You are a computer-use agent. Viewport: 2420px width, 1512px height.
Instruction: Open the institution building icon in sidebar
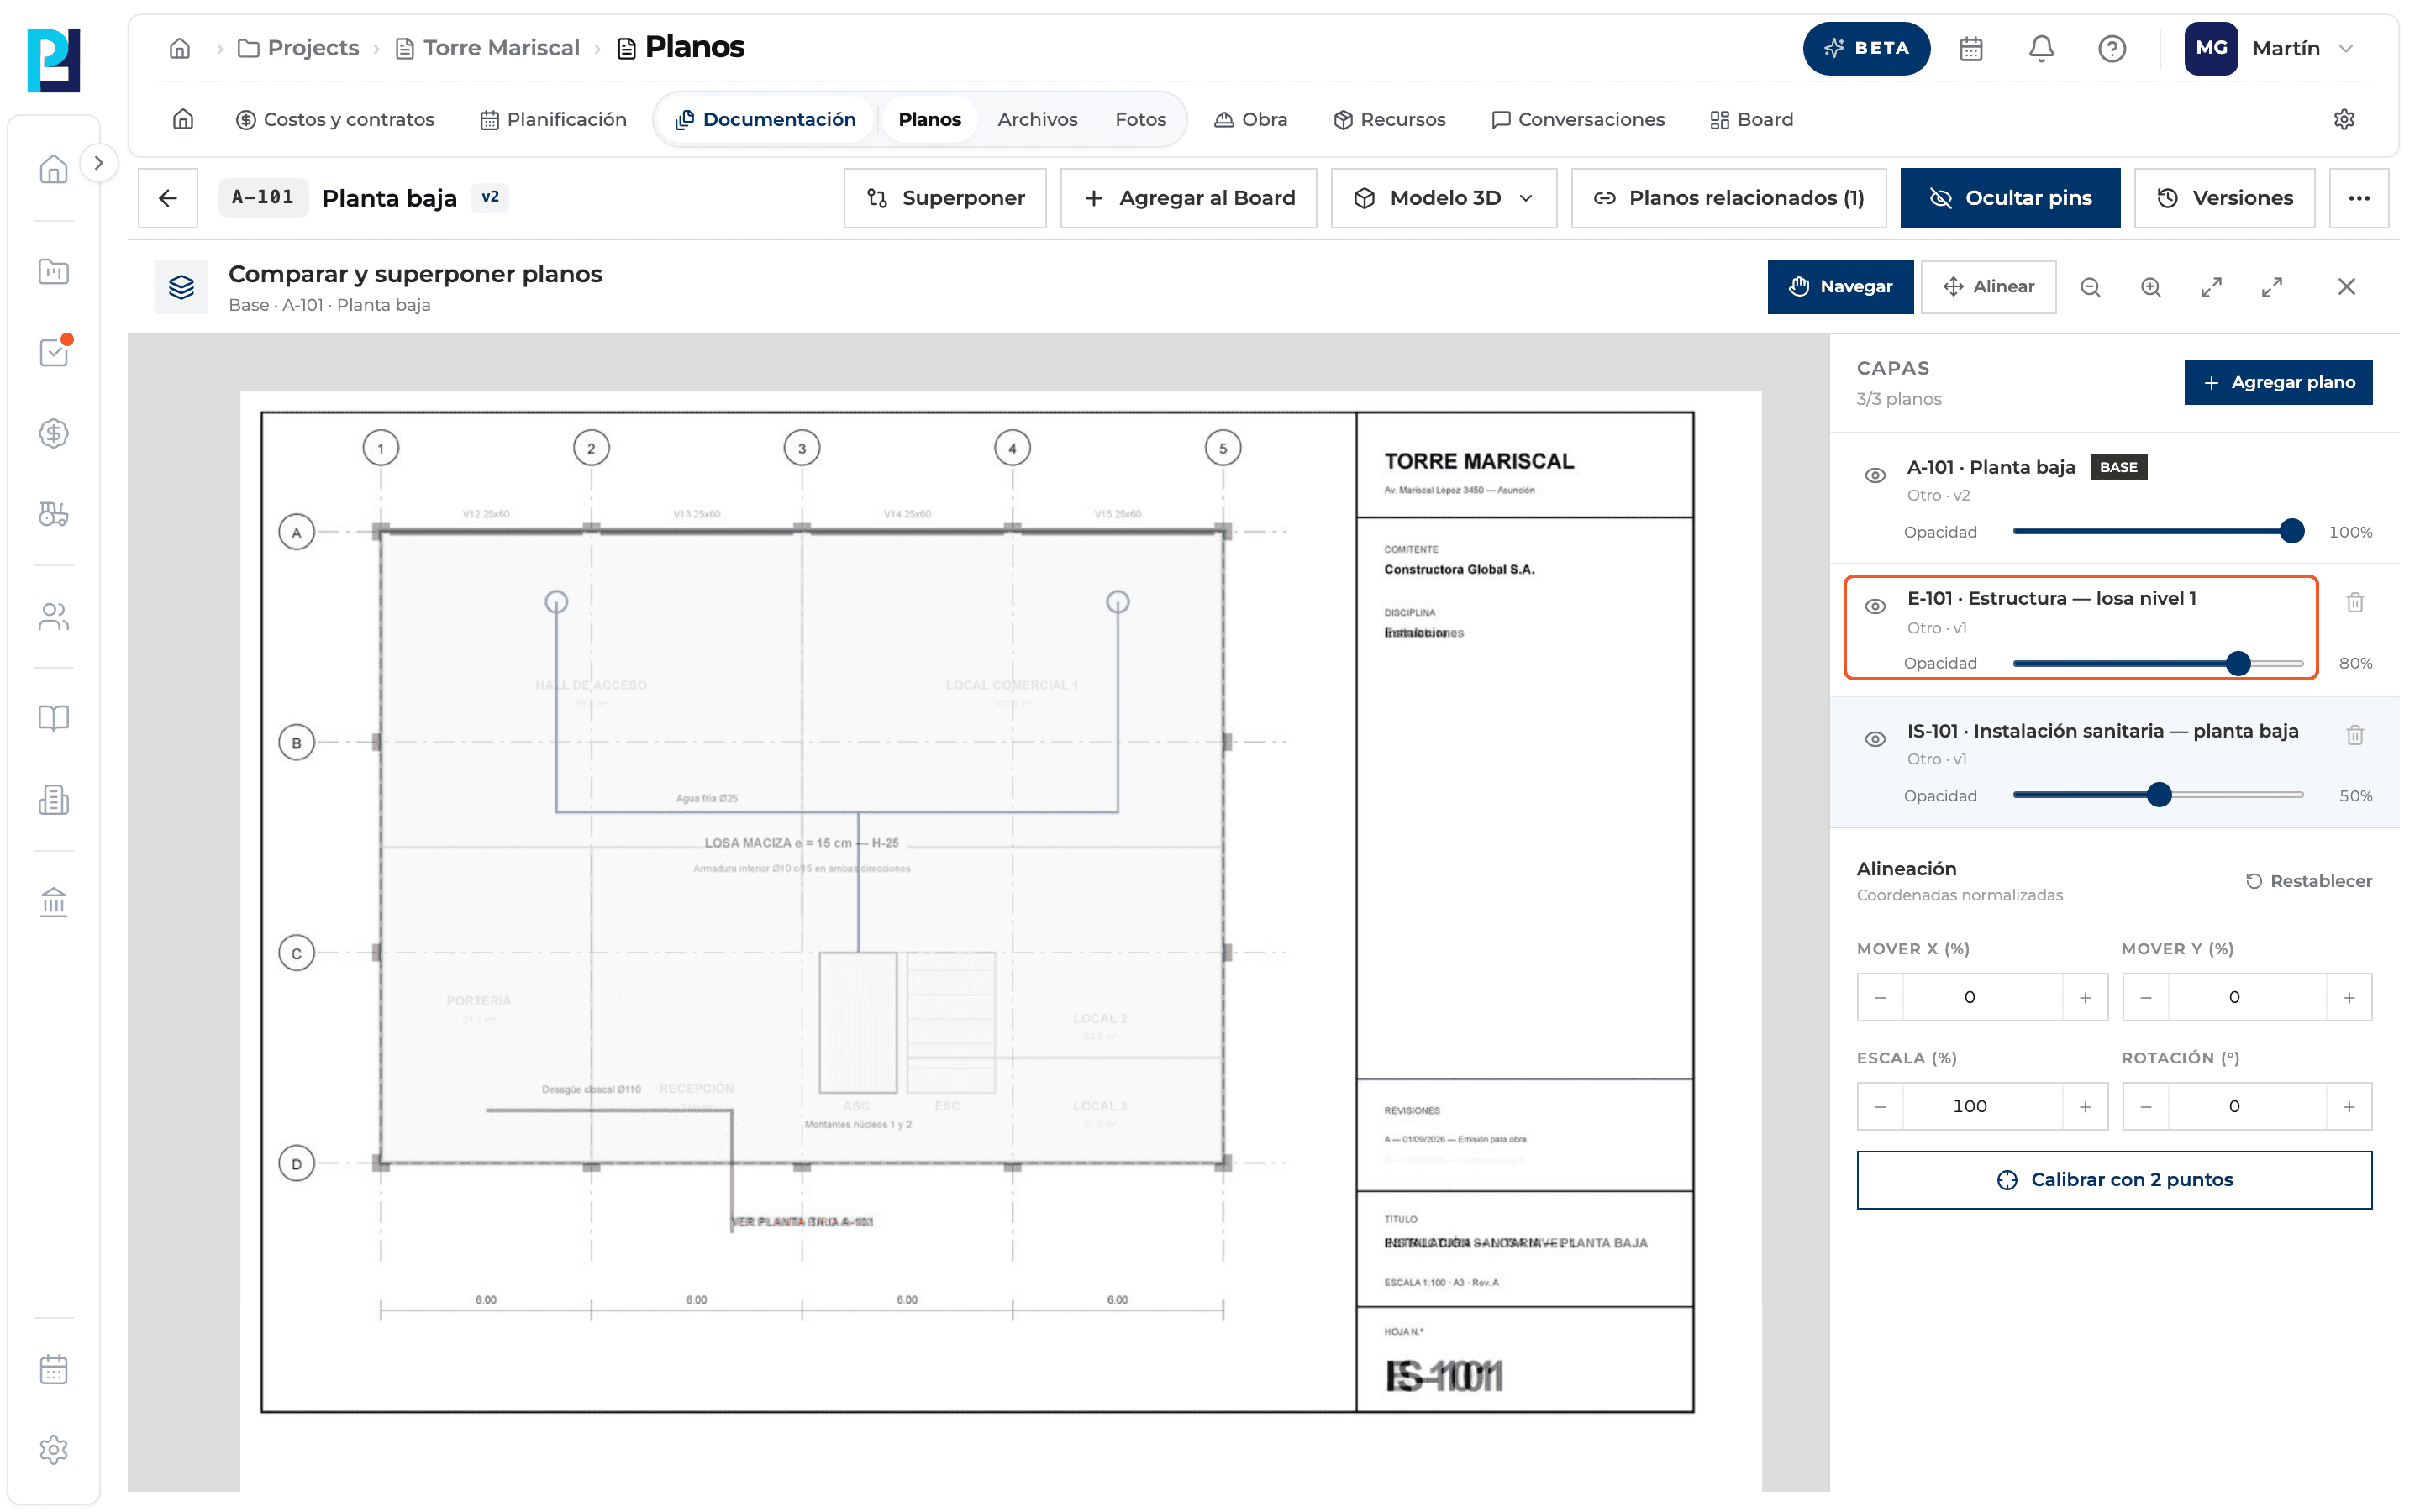pyautogui.click(x=54, y=902)
